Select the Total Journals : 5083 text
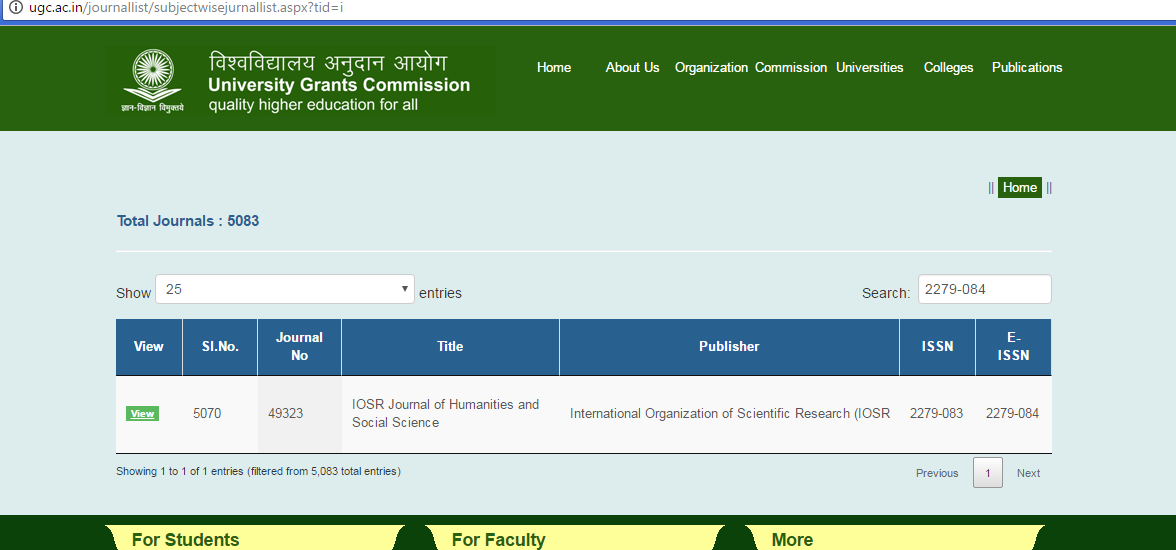The height and width of the screenshot is (550, 1176). (x=188, y=221)
